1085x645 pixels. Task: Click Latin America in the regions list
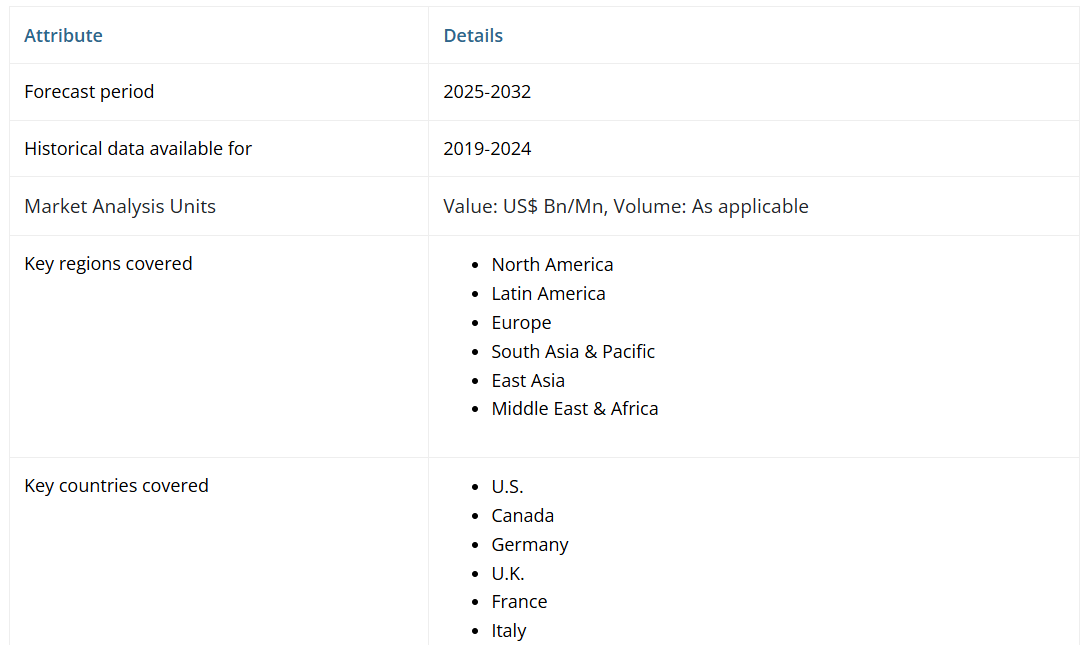pos(548,294)
